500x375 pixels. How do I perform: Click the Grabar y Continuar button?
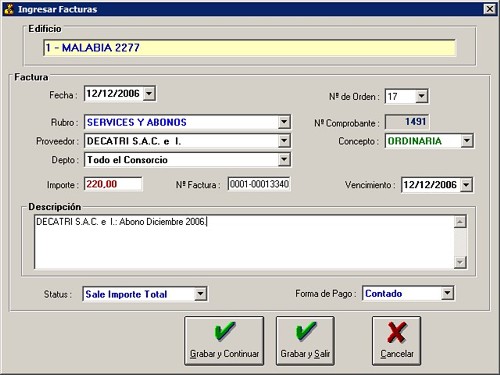click(x=224, y=341)
